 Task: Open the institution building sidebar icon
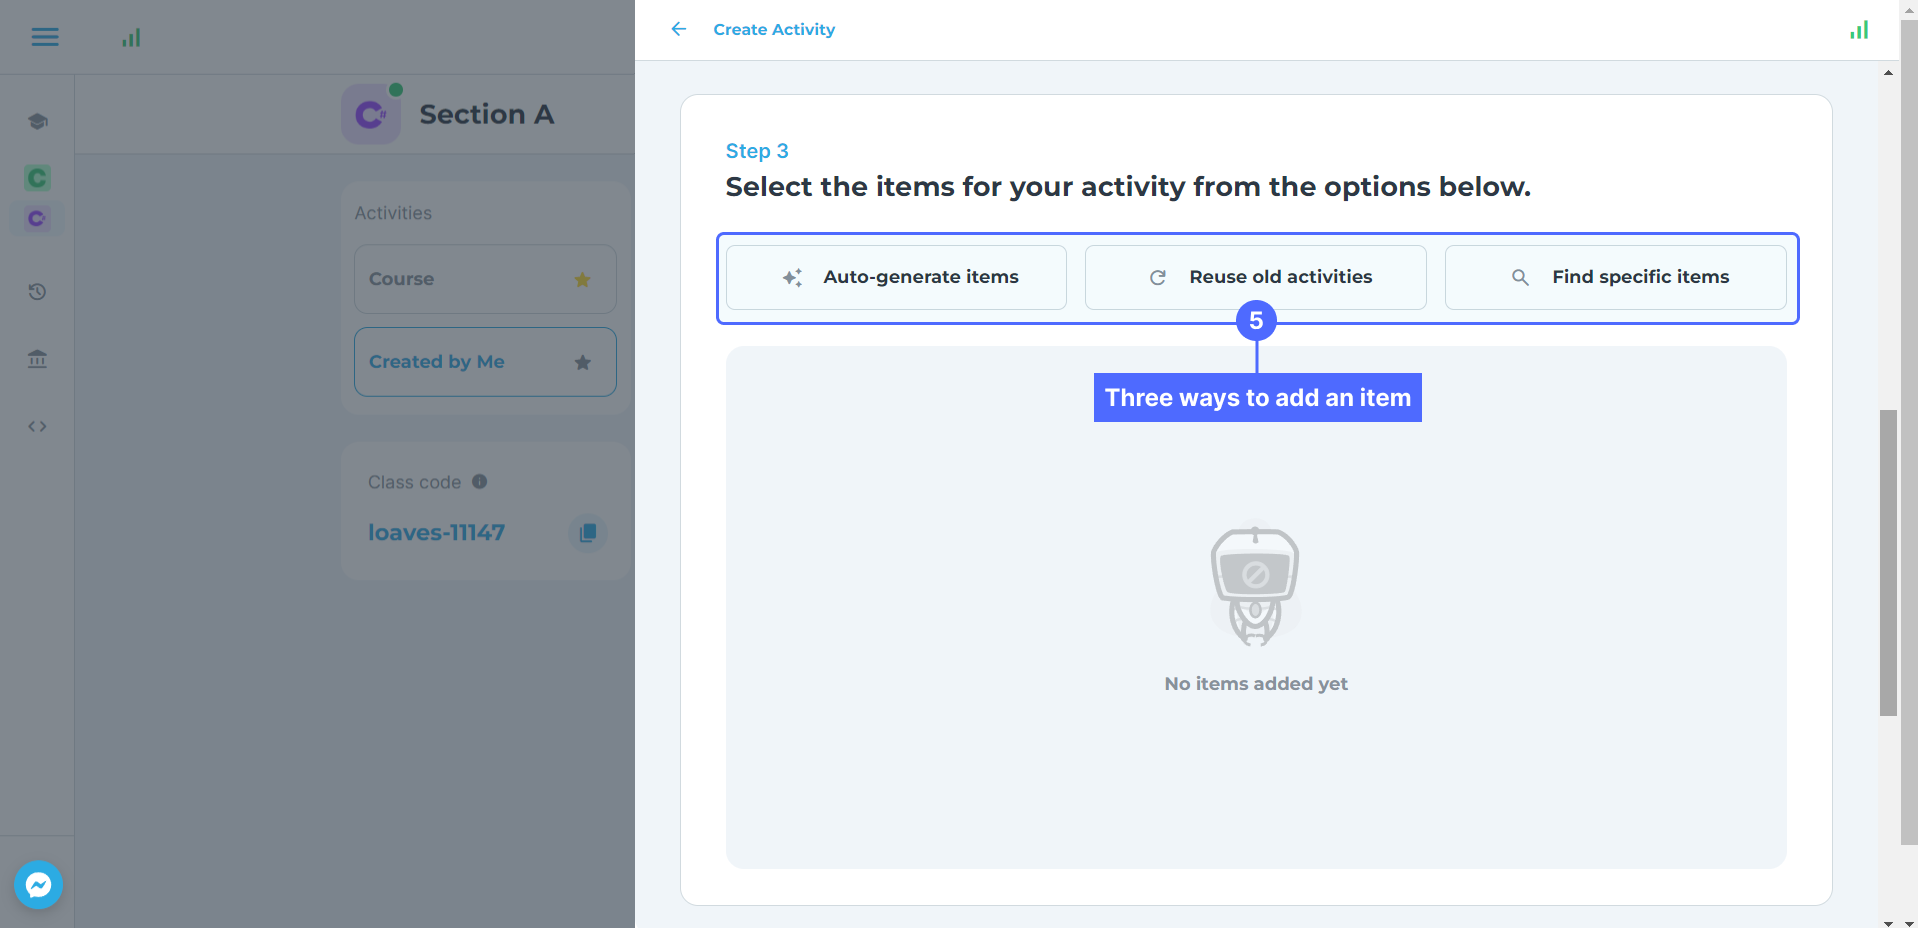tap(38, 359)
